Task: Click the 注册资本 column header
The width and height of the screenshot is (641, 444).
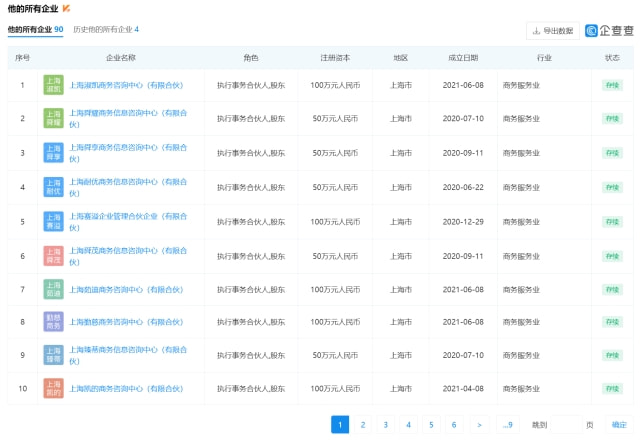Action: click(x=335, y=58)
